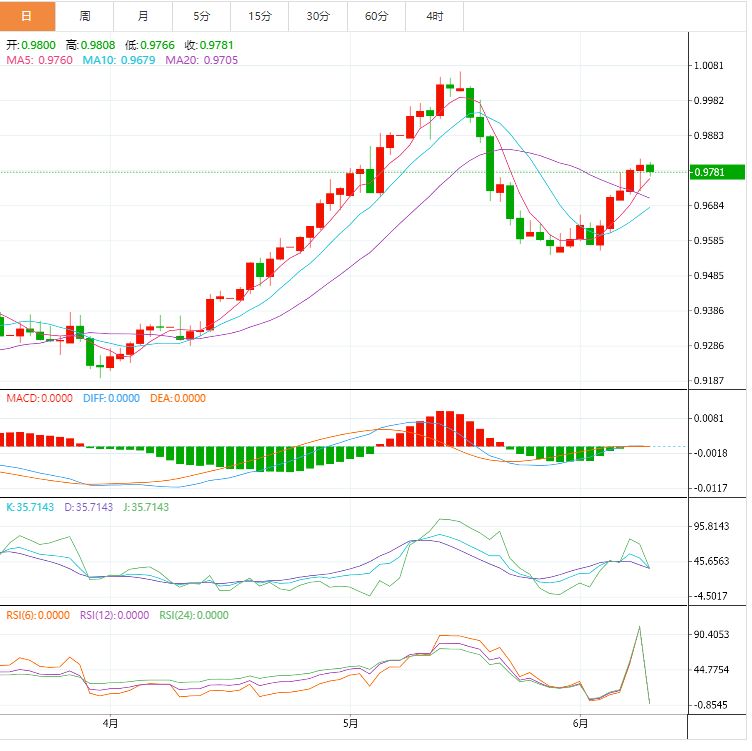Screen dimensions: 752x751
Task: Click the green 0.9781 current price tag
Action: [718, 172]
